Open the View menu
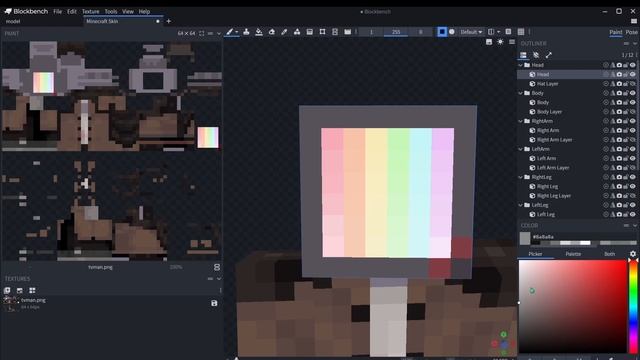The height and width of the screenshot is (360, 640). coord(128,11)
